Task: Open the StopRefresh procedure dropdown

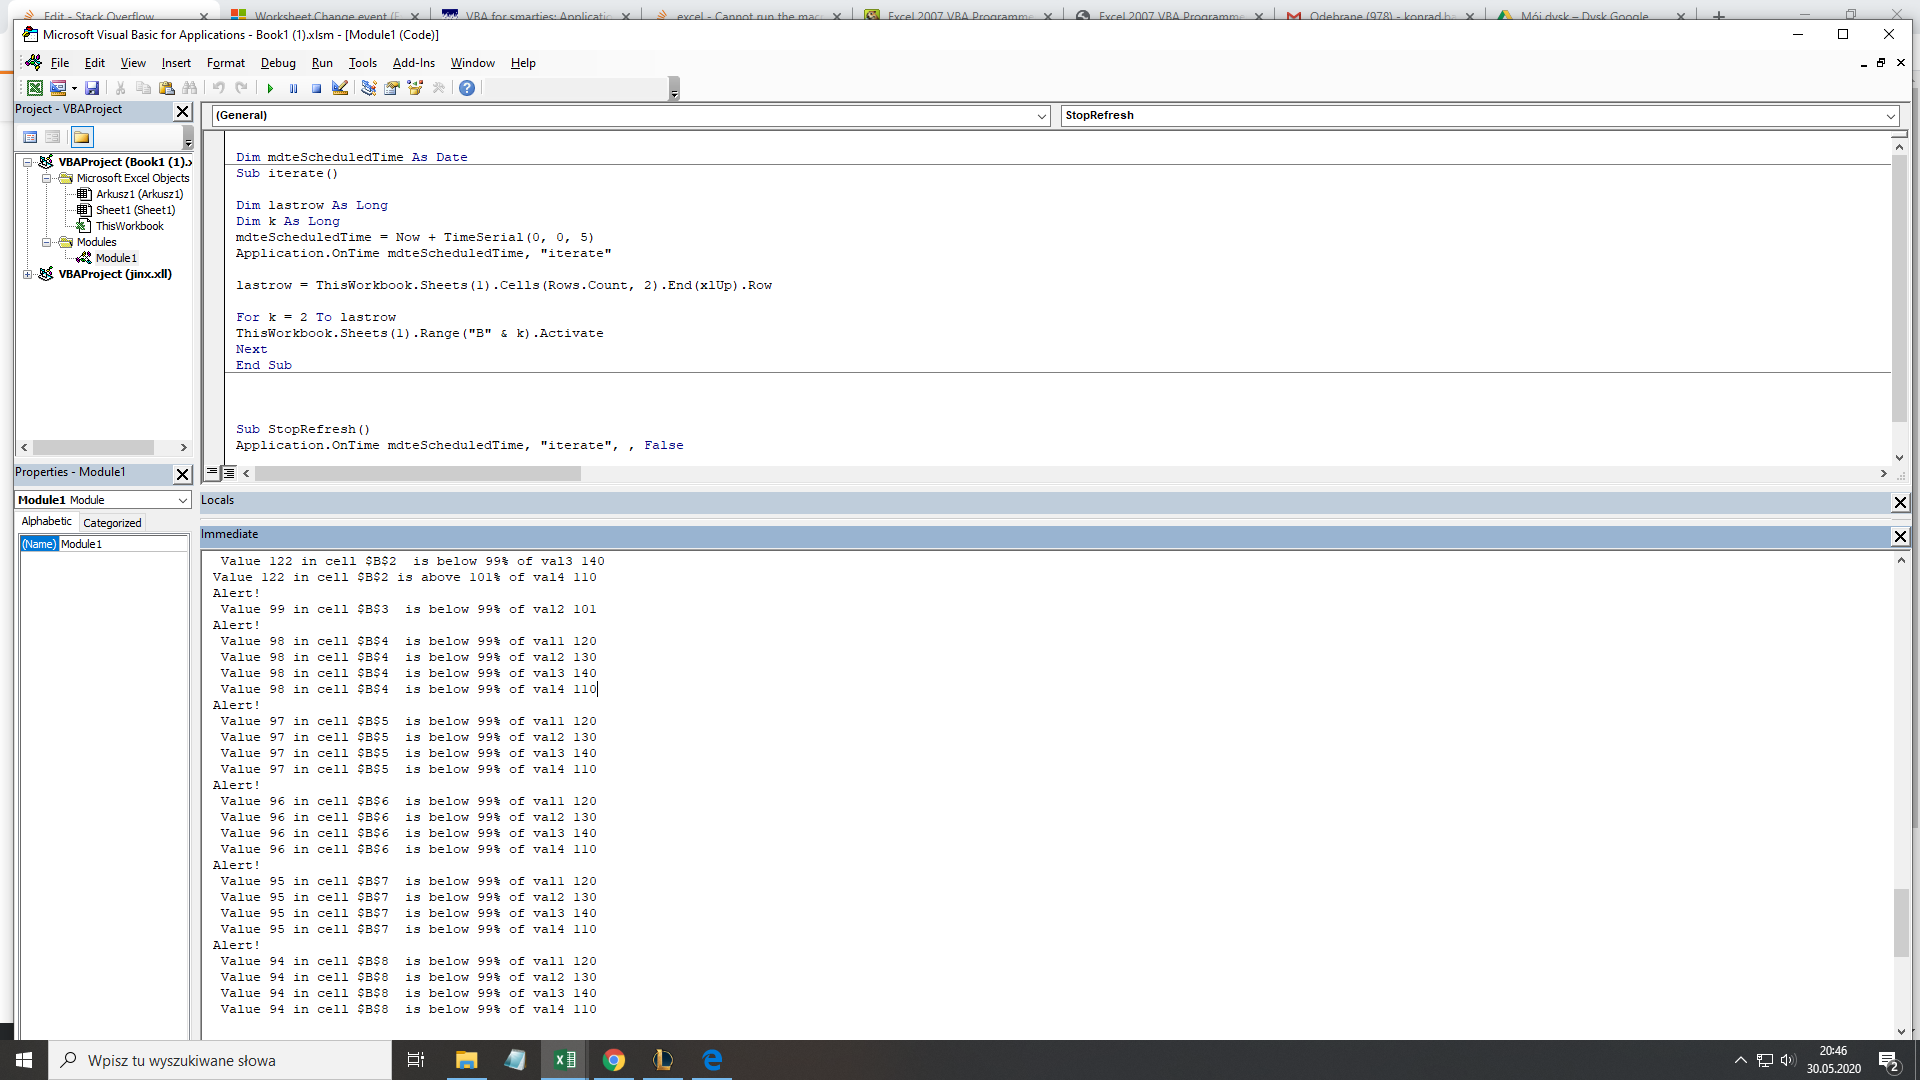Action: 1890,116
